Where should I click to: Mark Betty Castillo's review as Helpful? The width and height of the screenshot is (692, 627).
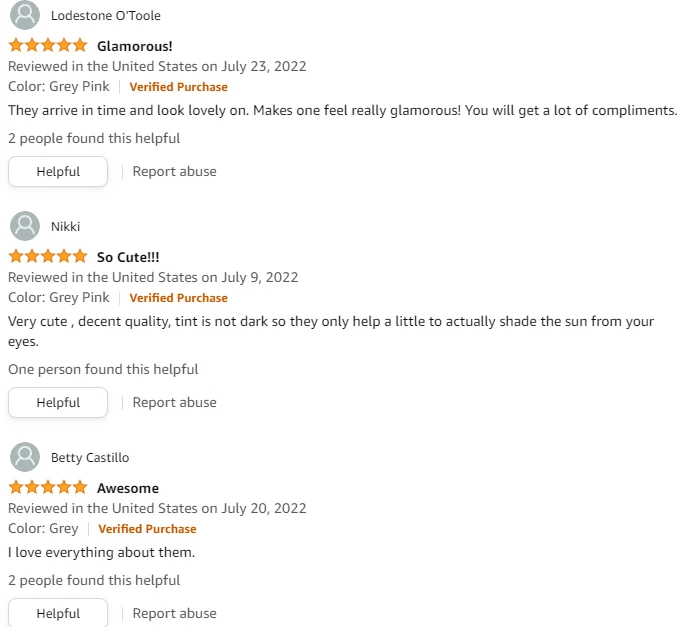[58, 613]
